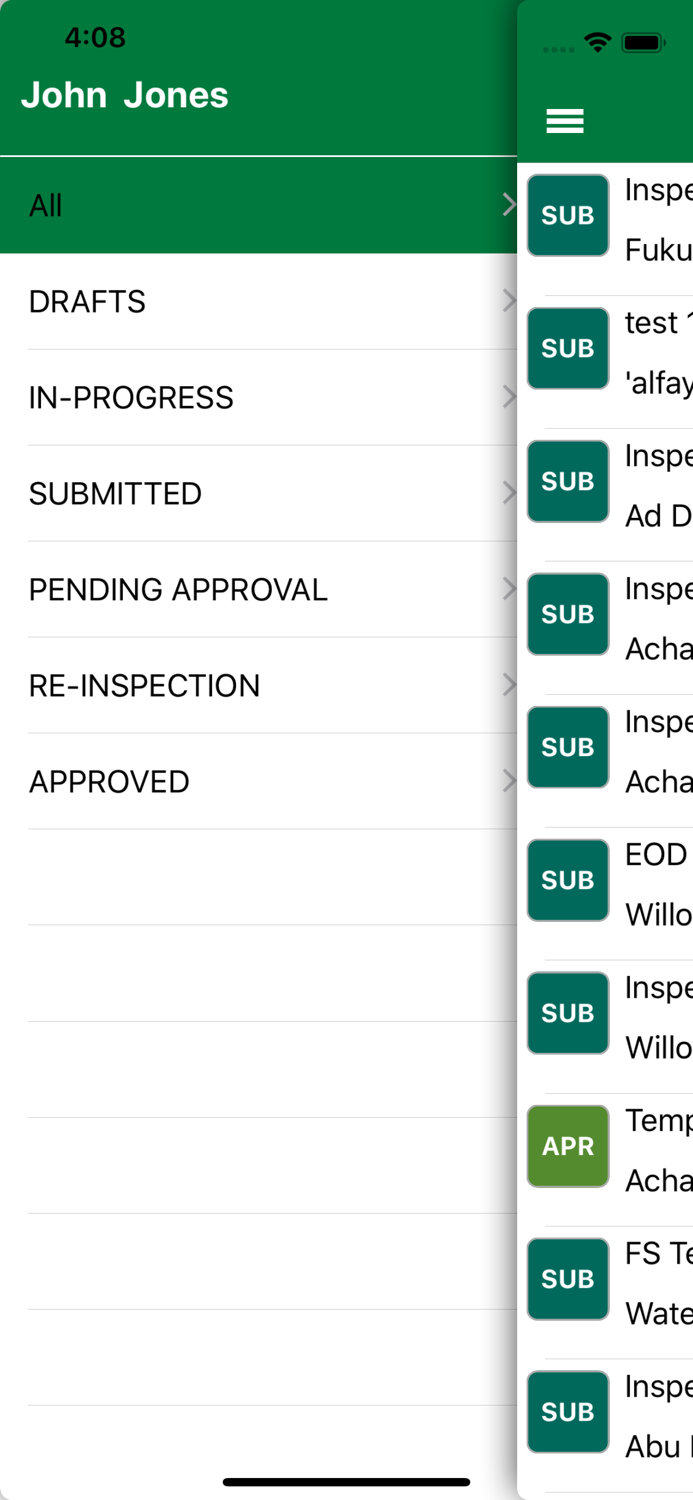This screenshot has height=1500, width=693.
Task: Tap the SUB badge on the Water FS Test entry
Action: click(x=567, y=1279)
